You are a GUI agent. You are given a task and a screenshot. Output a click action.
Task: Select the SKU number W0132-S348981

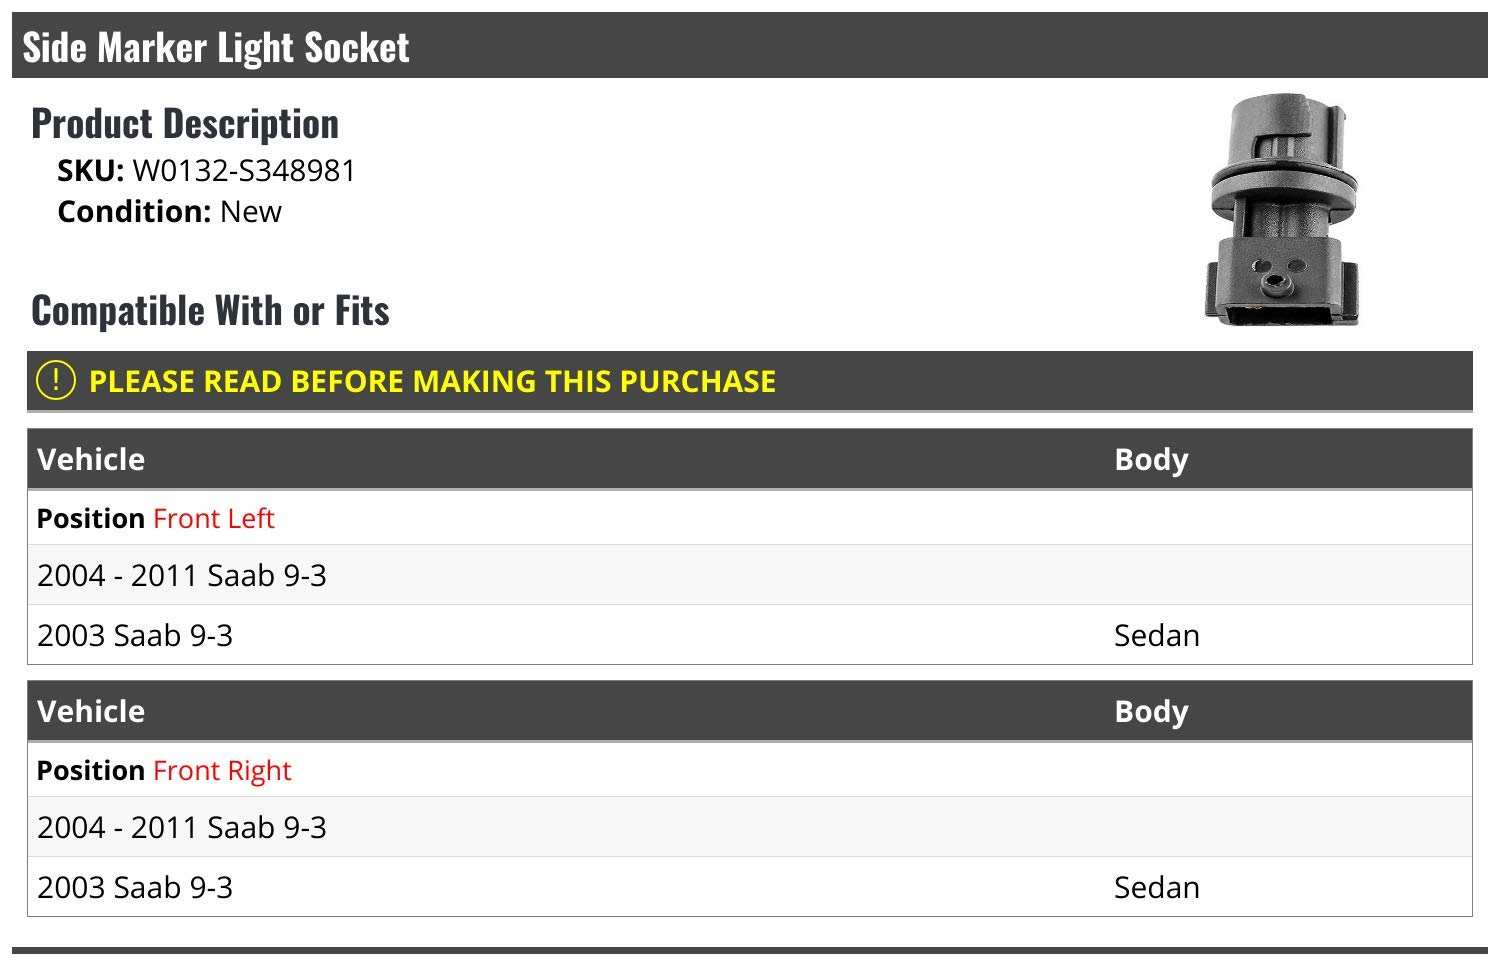coord(244,171)
